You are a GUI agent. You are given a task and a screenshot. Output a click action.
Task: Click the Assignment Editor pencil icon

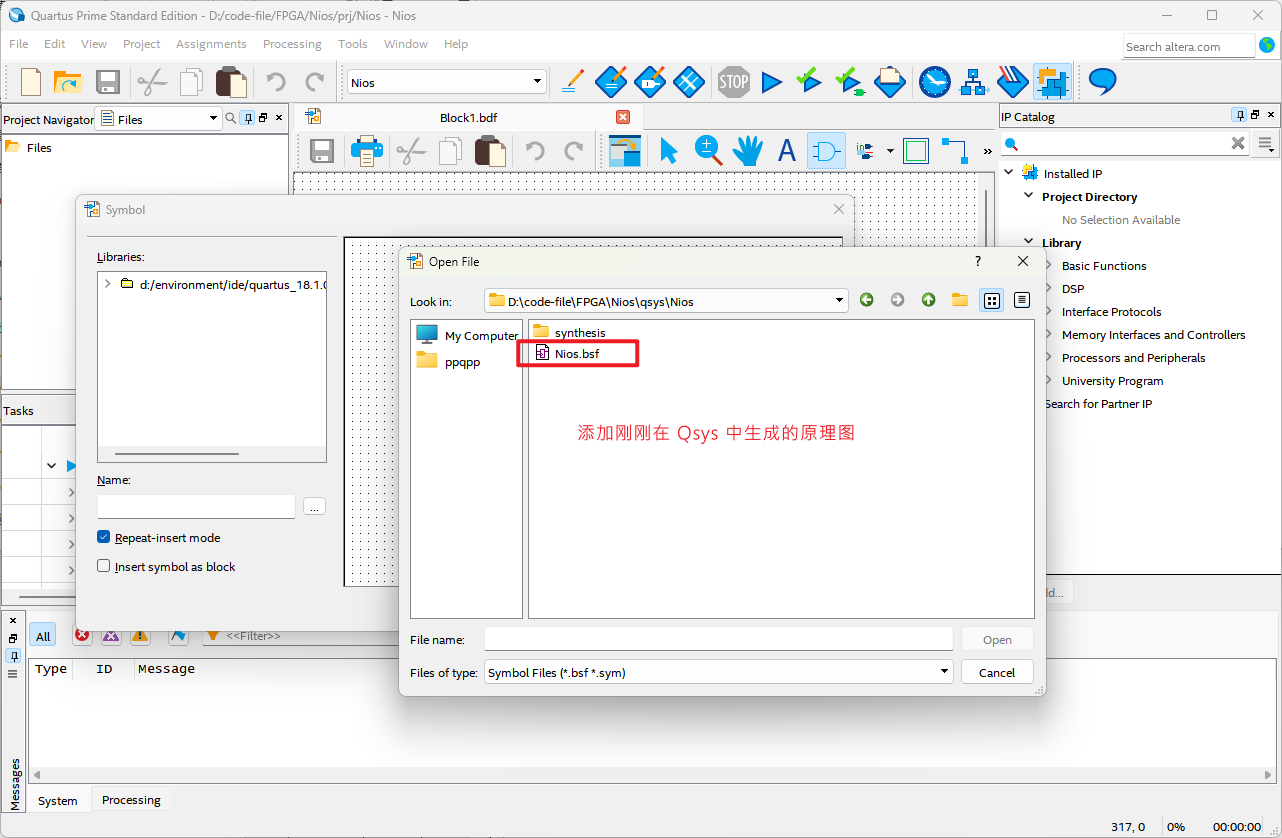[573, 82]
